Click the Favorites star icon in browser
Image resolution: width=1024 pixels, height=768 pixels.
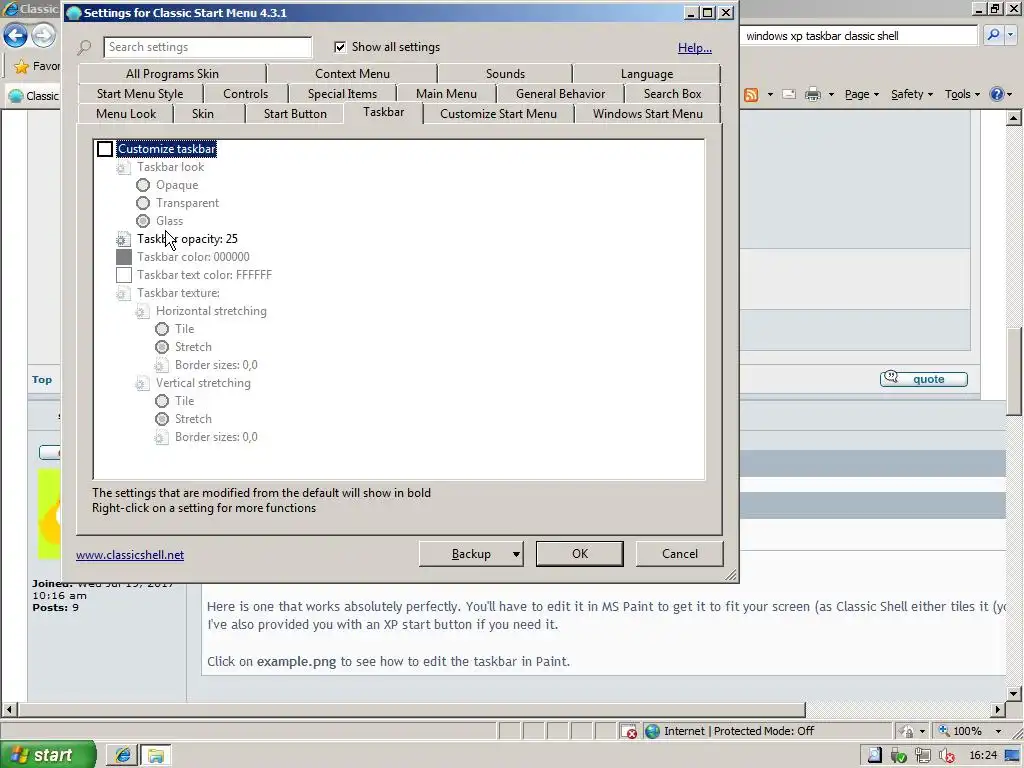click(22, 66)
